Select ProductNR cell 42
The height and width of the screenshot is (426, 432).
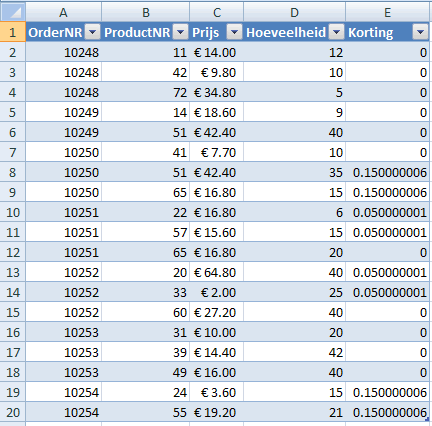click(146, 72)
